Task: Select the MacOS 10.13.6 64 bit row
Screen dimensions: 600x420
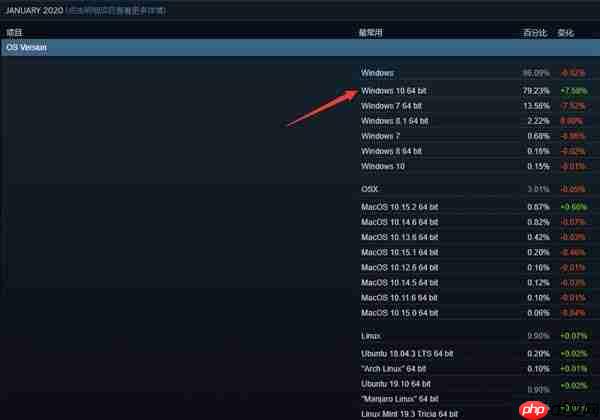Action: coord(474,237)
